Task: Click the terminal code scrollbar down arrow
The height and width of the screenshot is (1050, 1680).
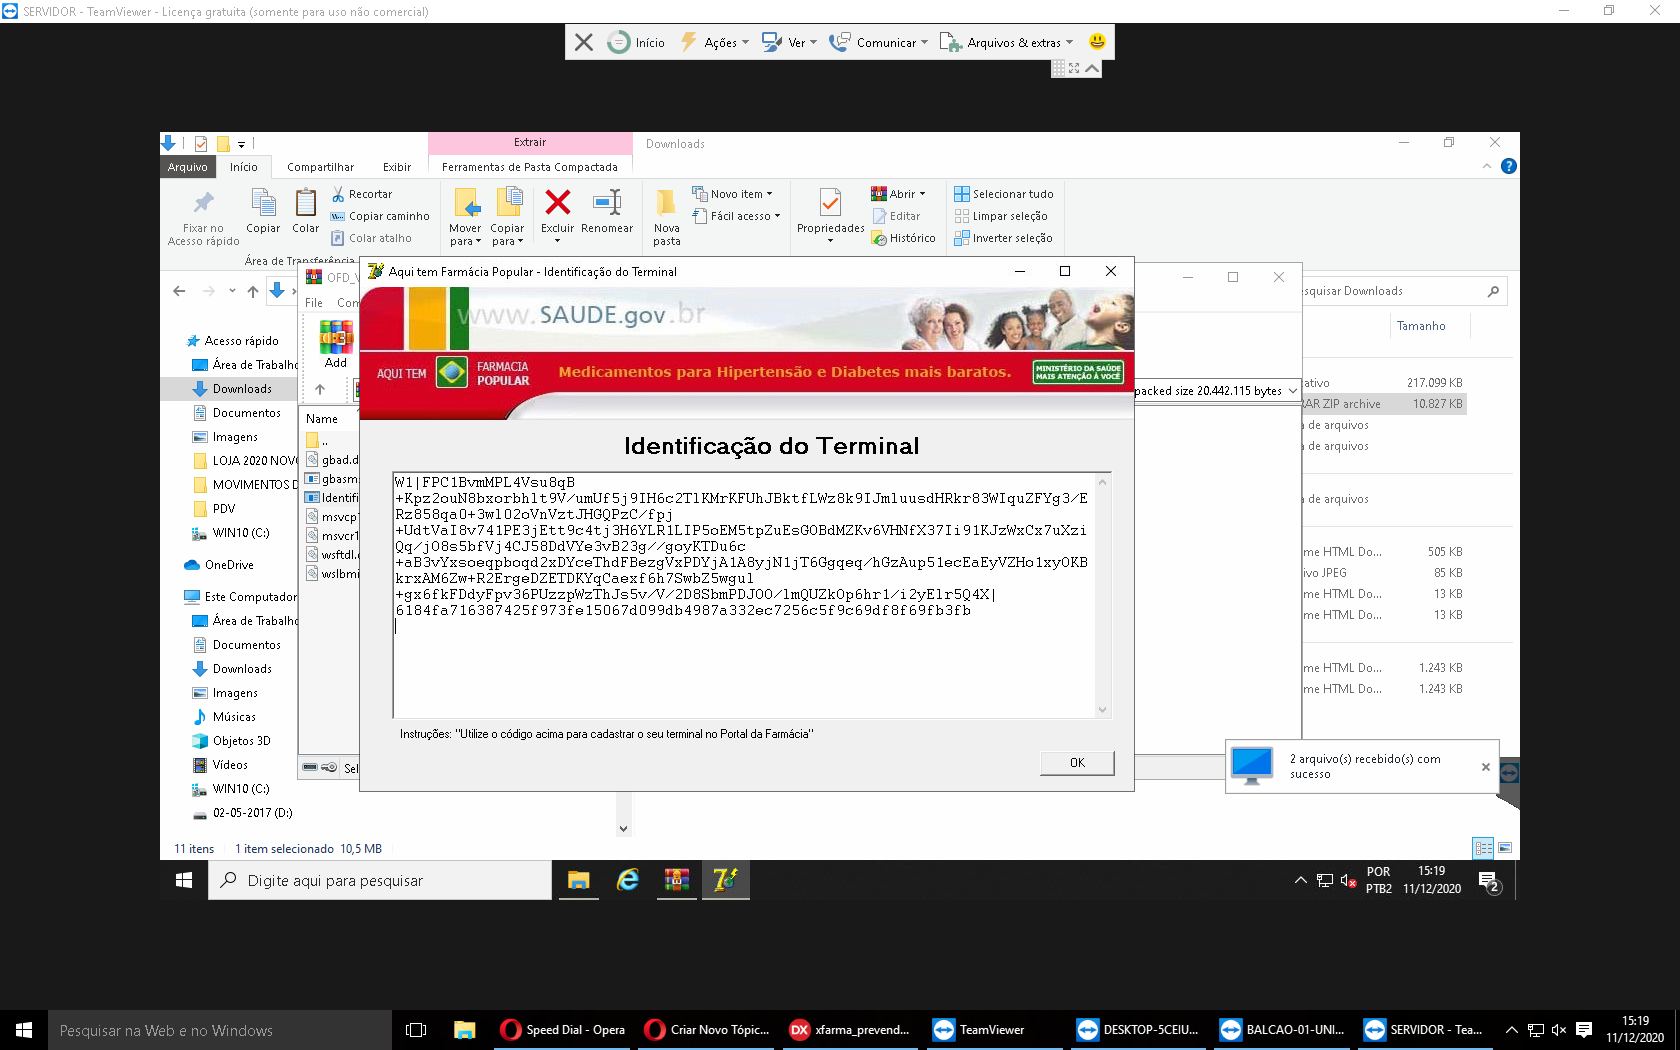Action: (x=1103, y=710)
